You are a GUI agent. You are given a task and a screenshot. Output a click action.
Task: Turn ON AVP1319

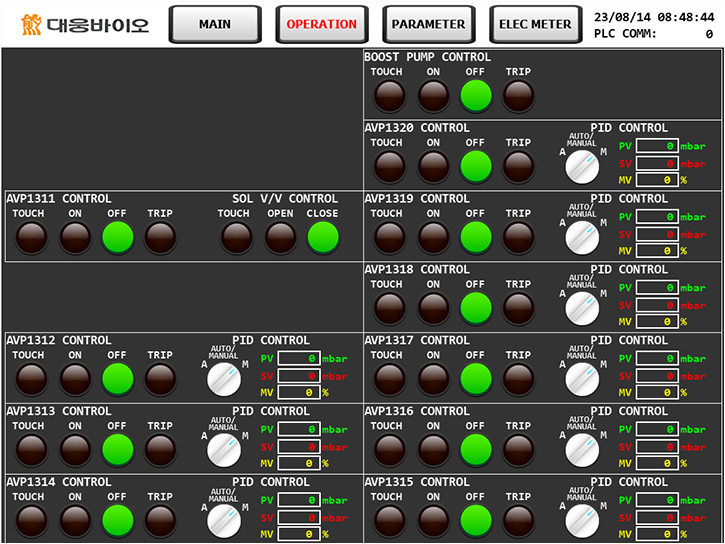(433, 238)
